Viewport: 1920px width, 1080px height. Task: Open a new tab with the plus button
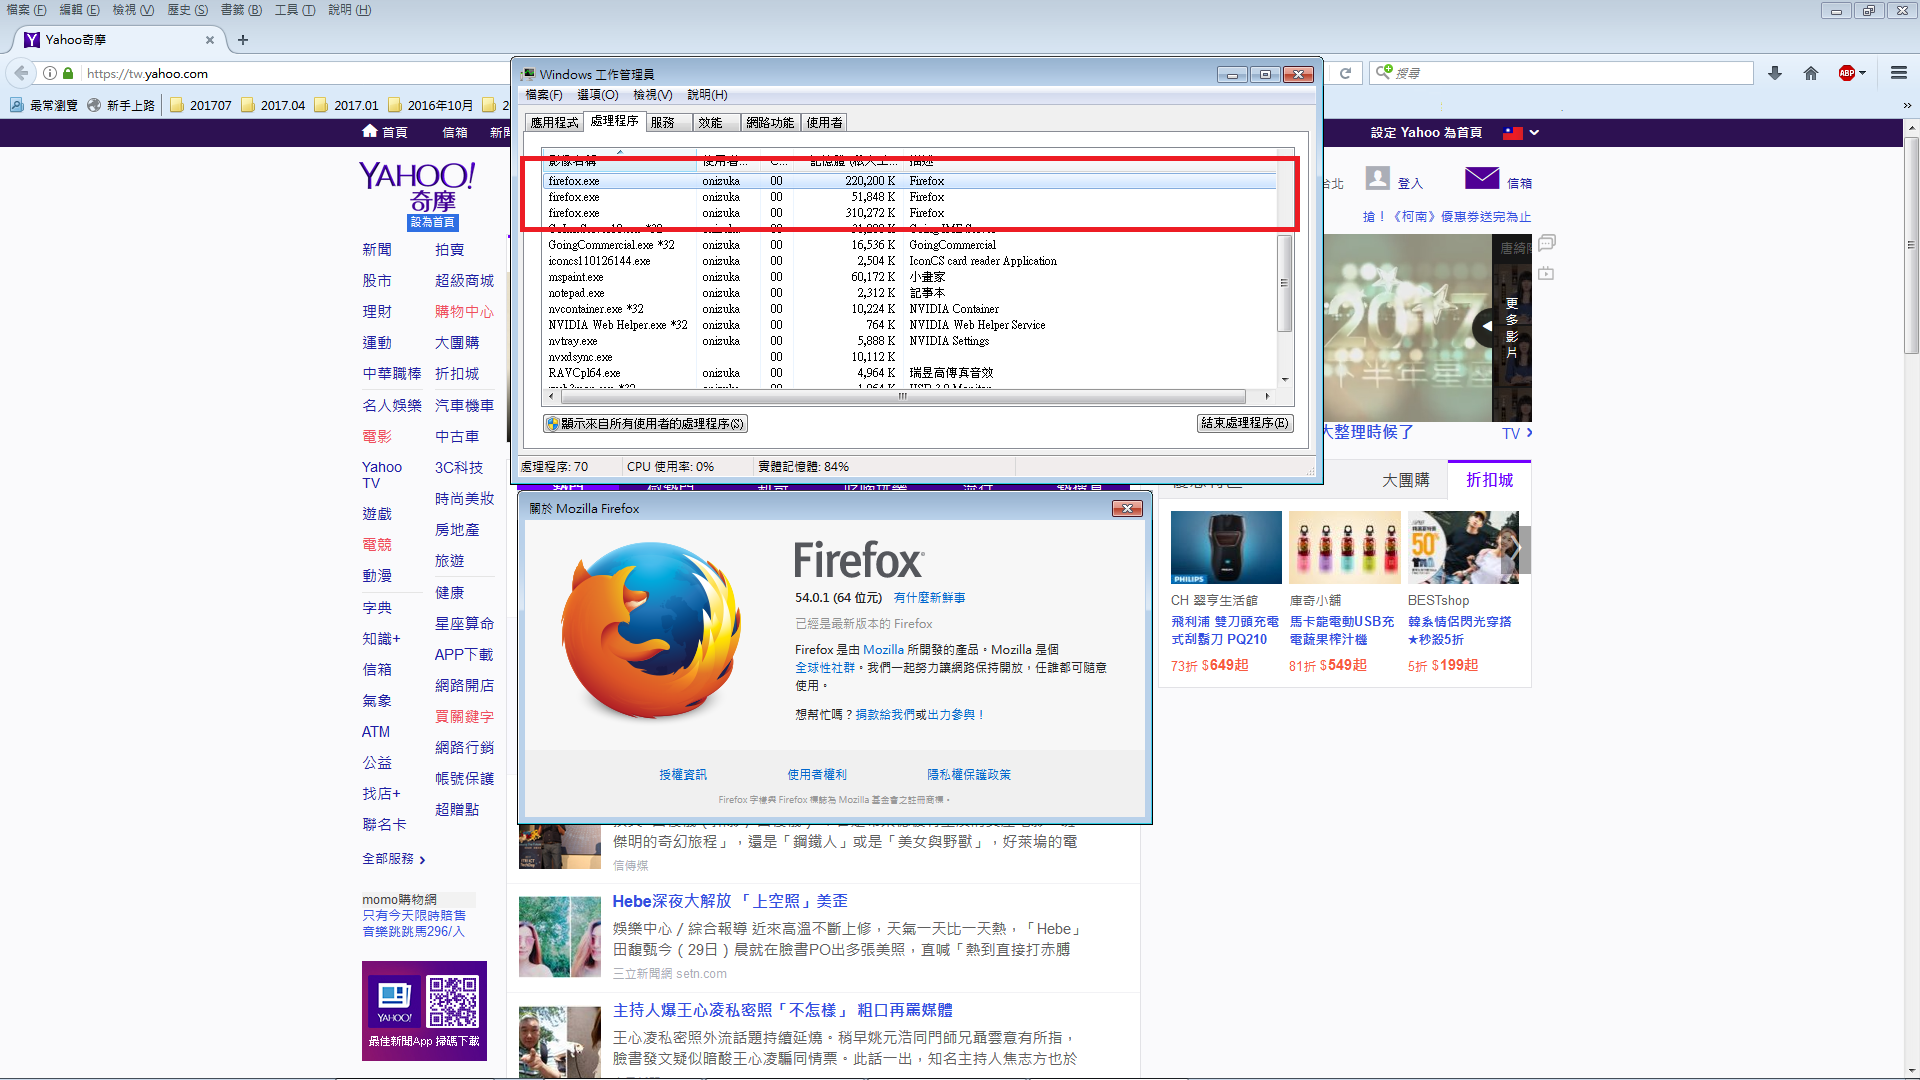[x=243, y=40]
